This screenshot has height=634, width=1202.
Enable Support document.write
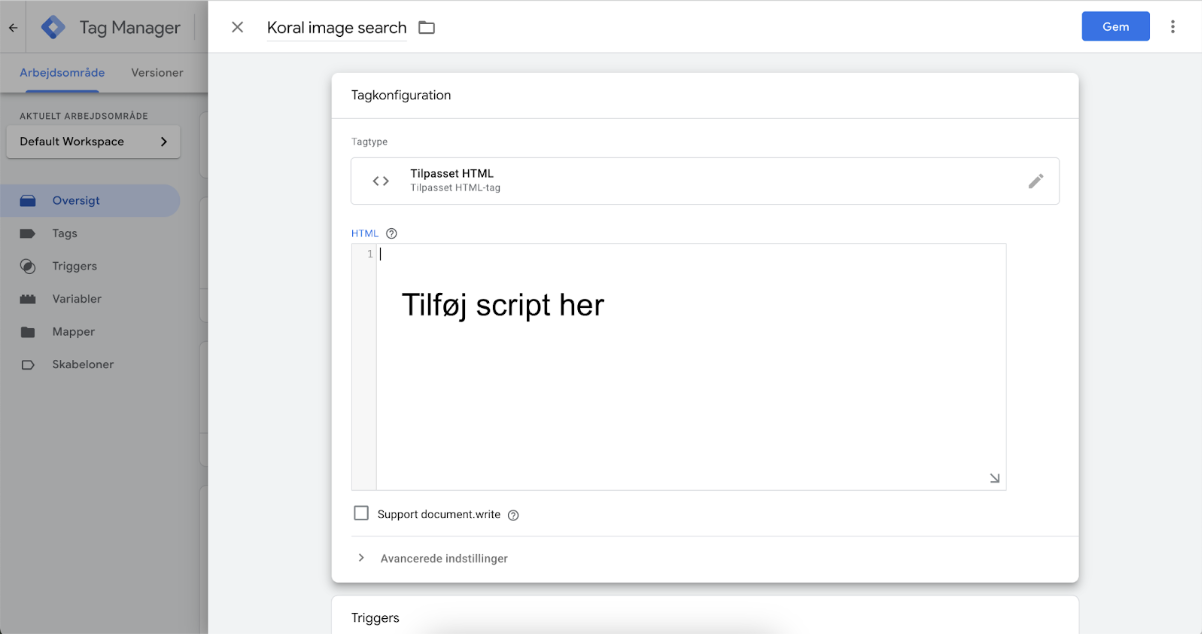click(x=361, y=513)
